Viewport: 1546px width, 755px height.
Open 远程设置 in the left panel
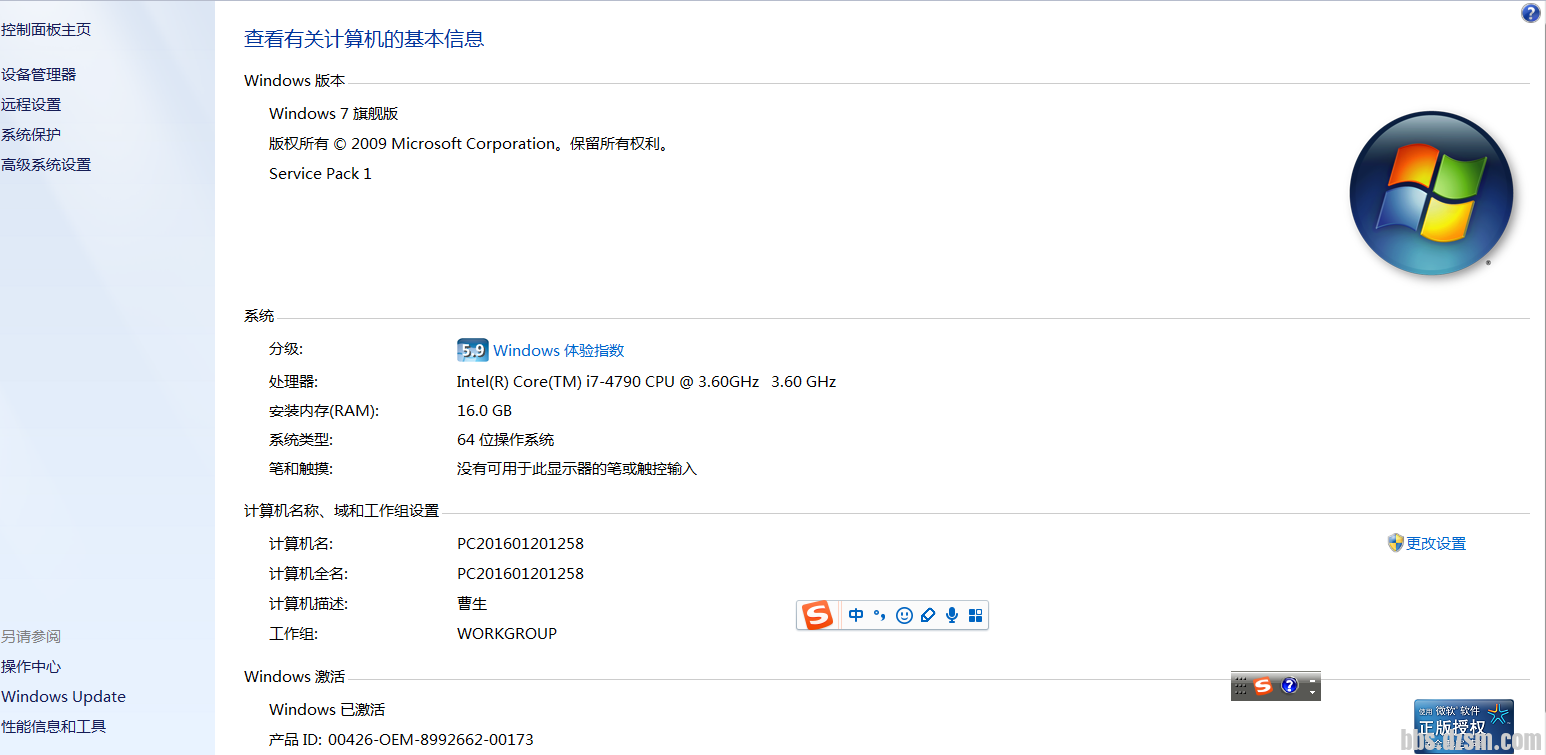coord(31,104)
